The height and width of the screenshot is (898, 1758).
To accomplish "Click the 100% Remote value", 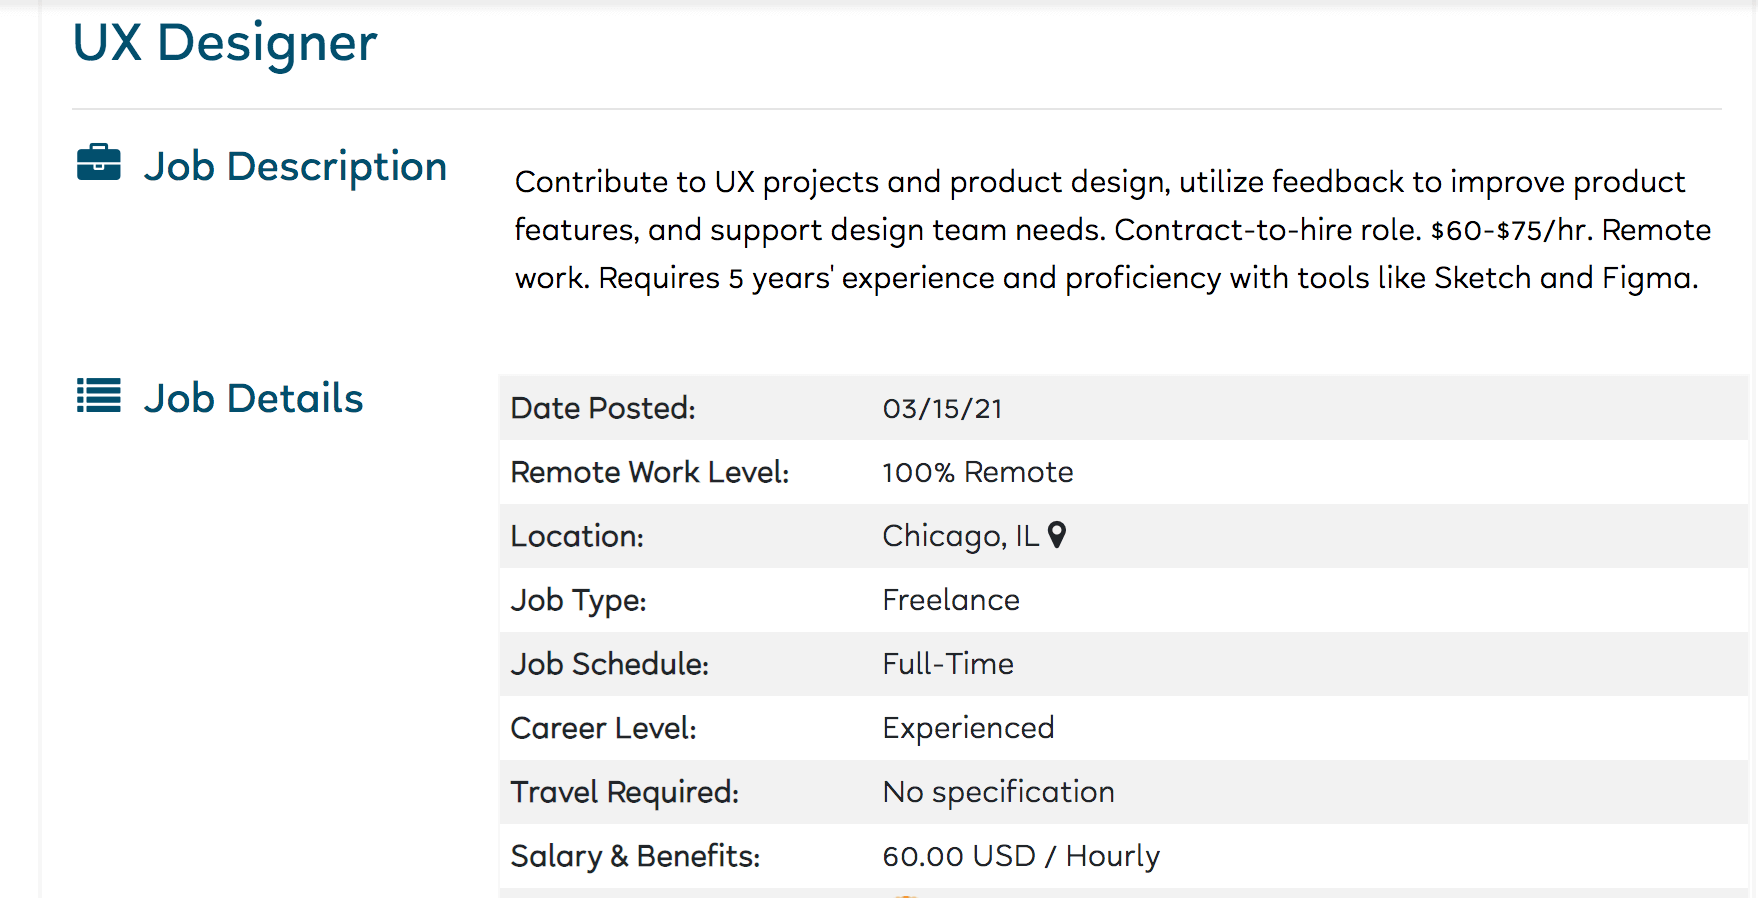I will (x=978, y=472).
